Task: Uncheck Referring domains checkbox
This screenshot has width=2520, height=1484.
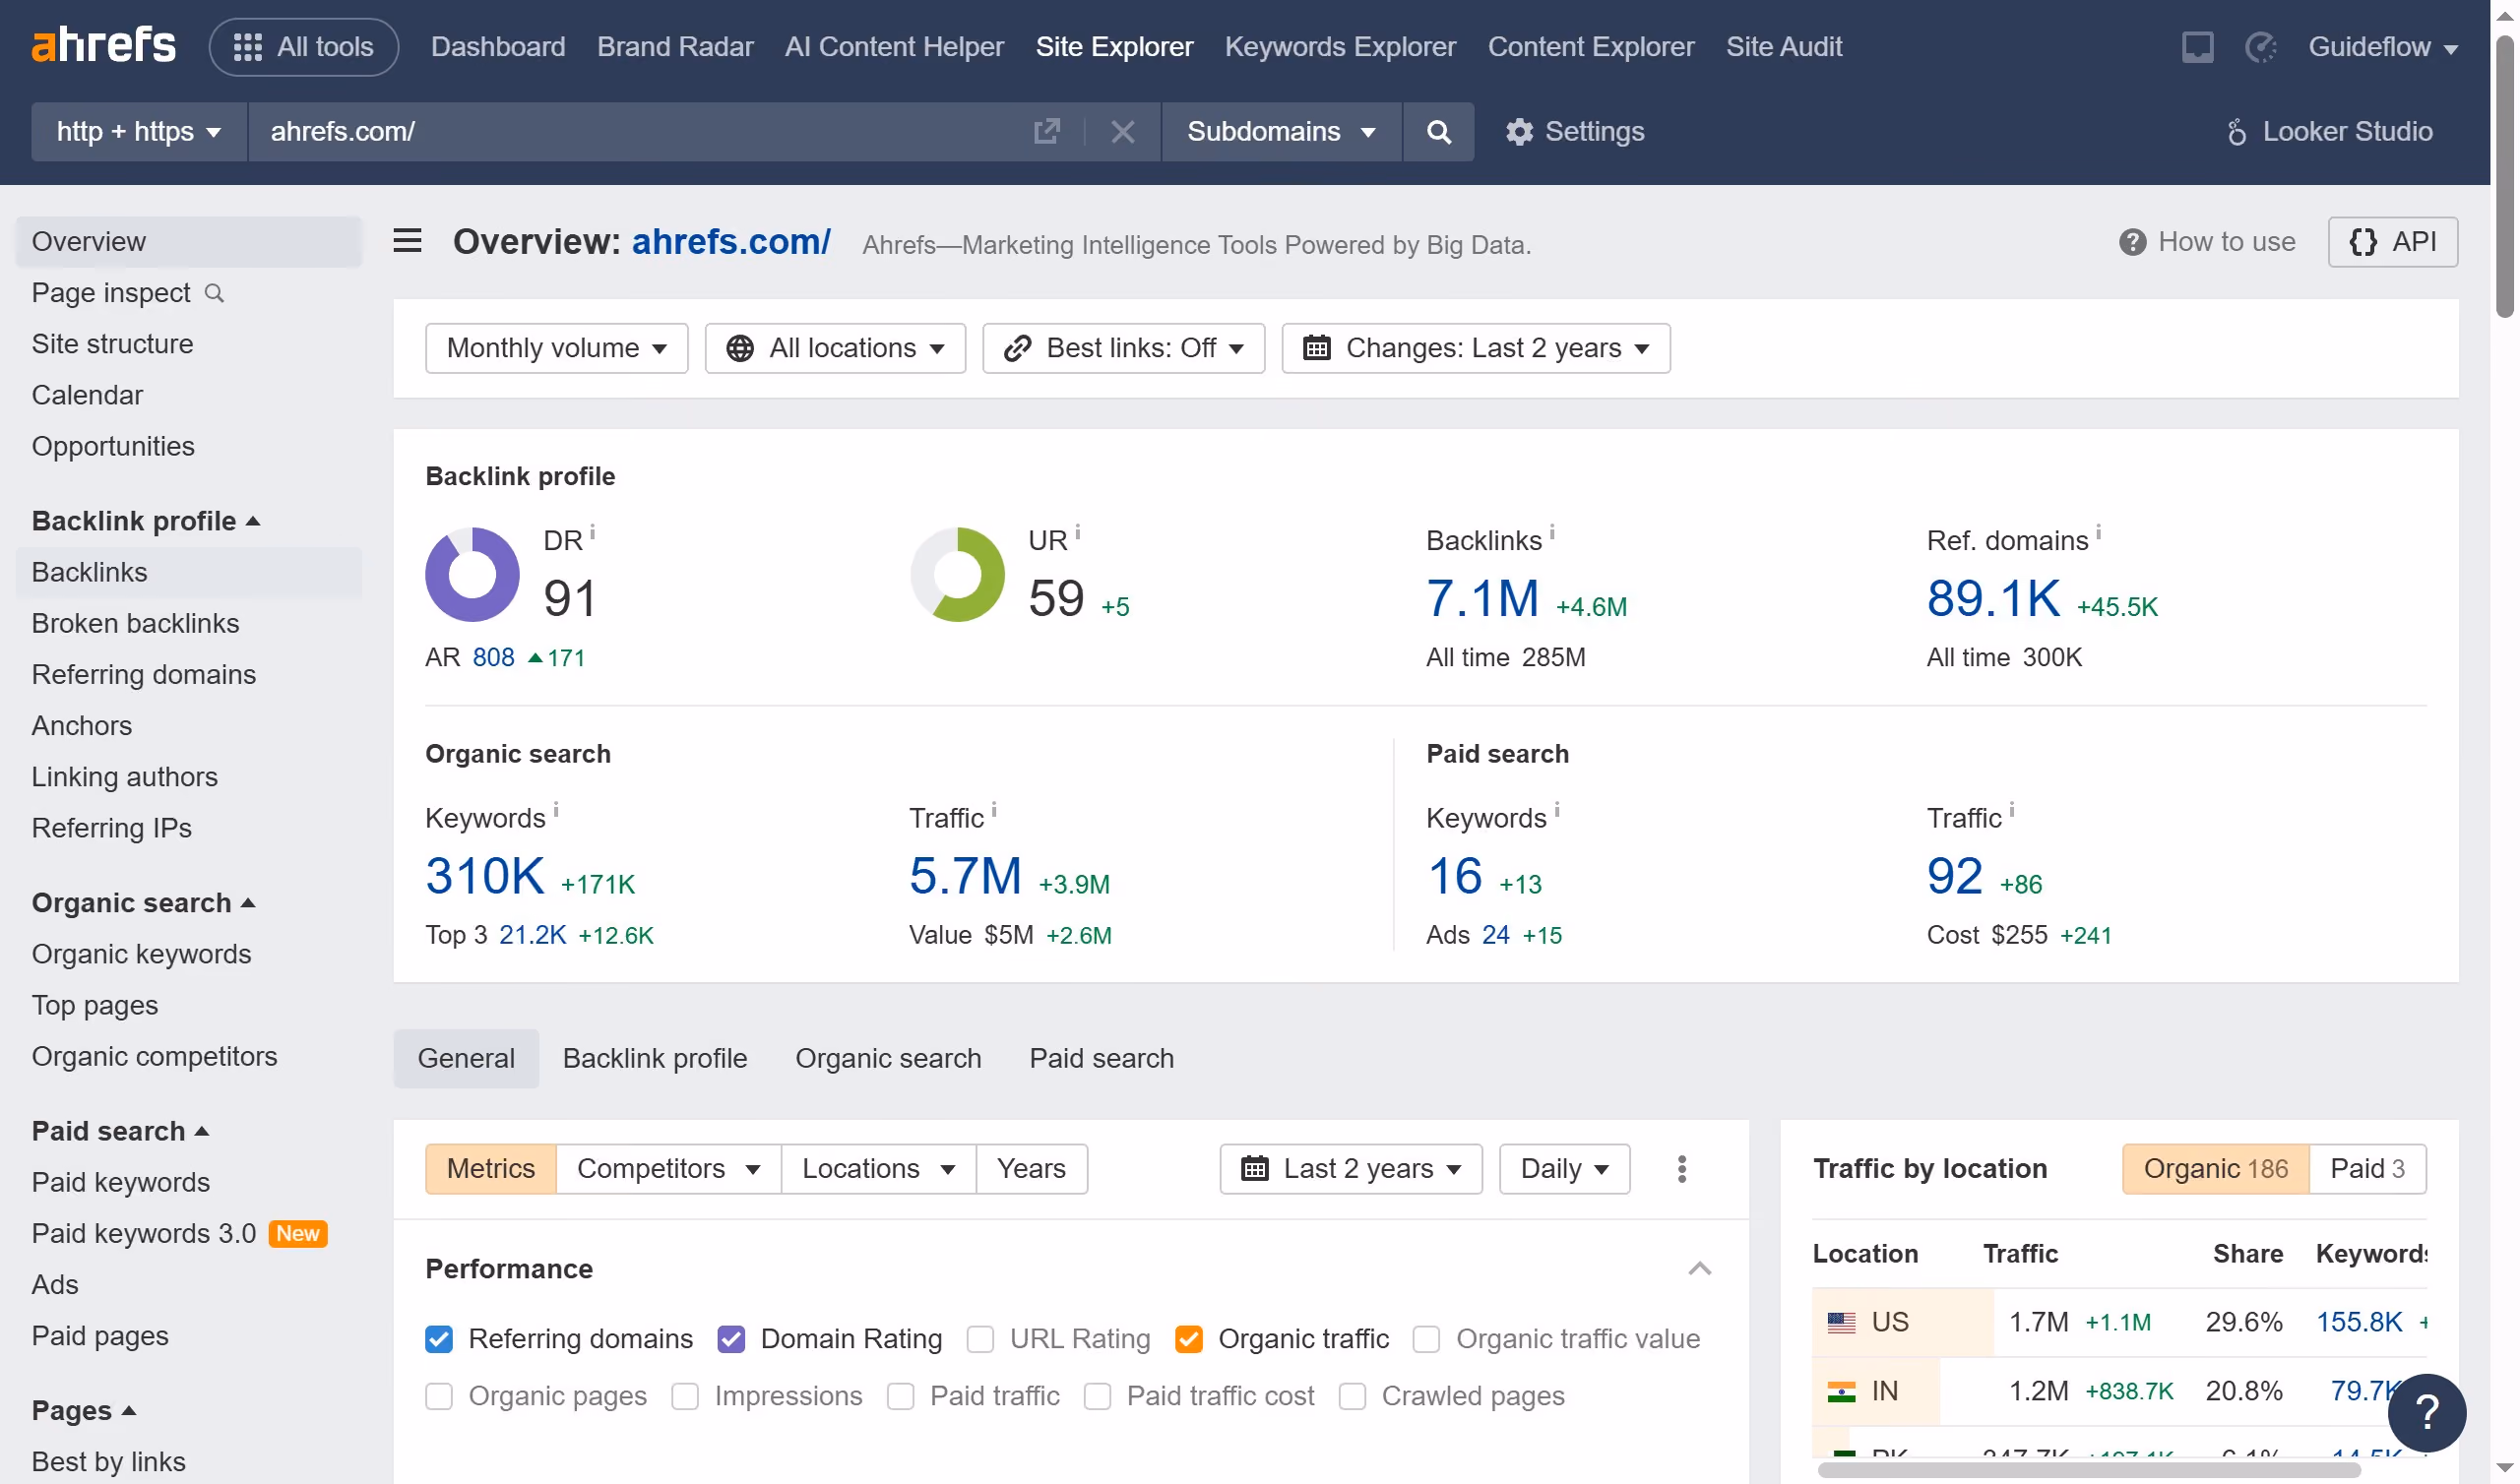Action: click(x=439, y=1339)
